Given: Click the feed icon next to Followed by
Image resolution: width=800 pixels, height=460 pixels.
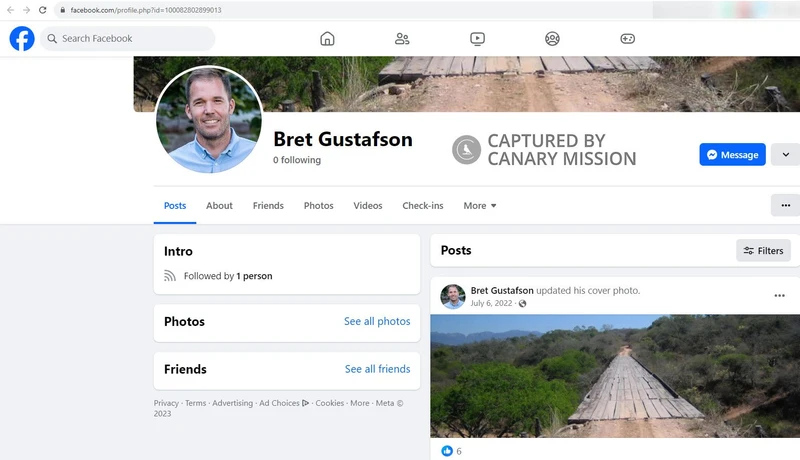Looking at the screenshot, I should [170, 276].
